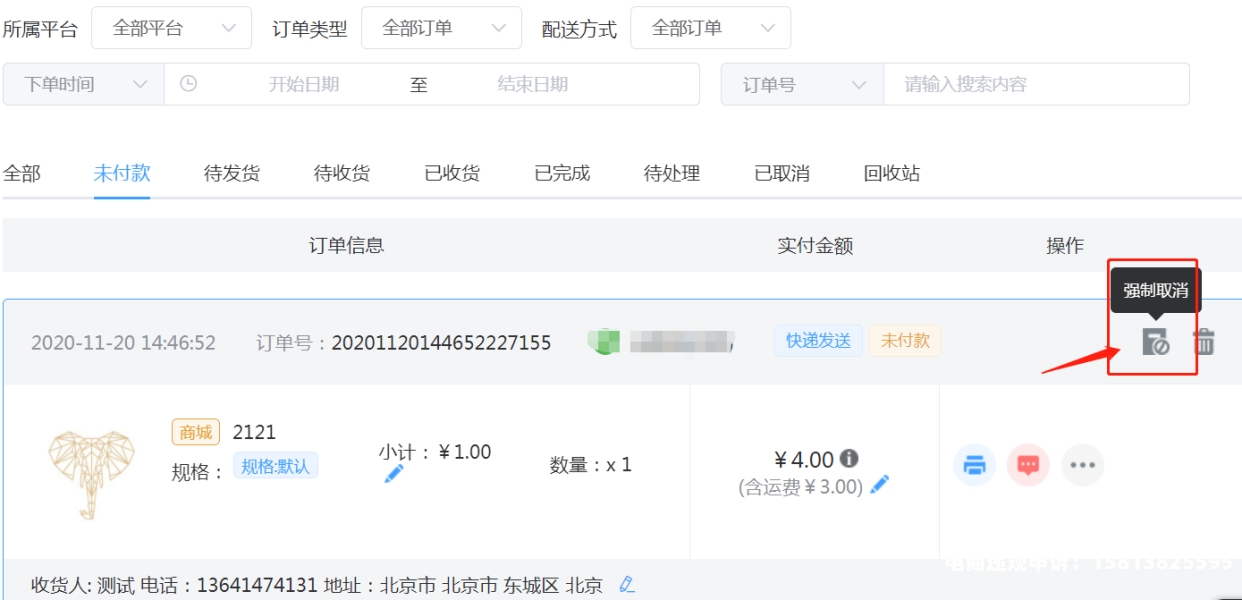The image size is (1242, 600).
Task: Expand the 下单时间 time type dropdown
Action: pyautogui.click(x=84, y=84)
